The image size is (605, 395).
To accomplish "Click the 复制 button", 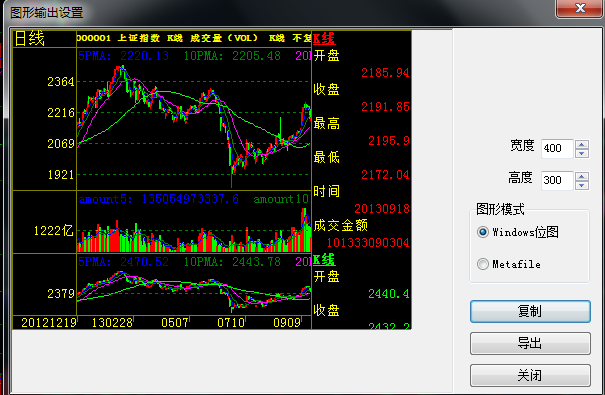I will [530, 311].
